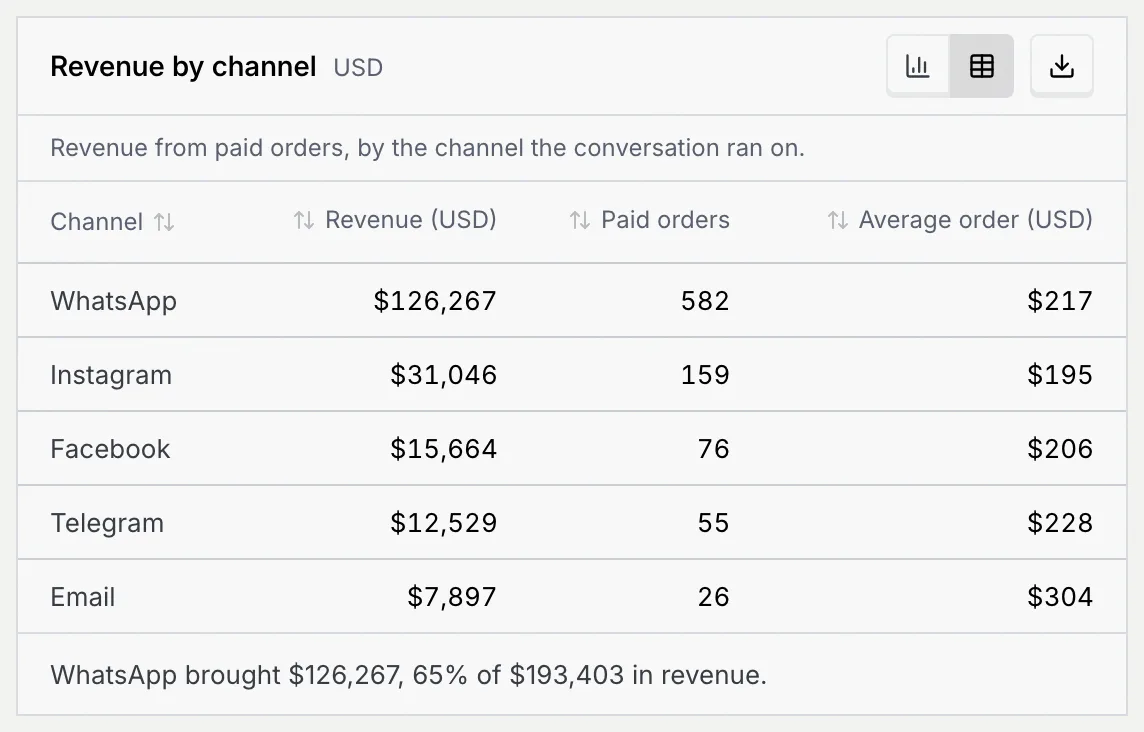
Task: Select the WhatsApp channel row label
Action: pyautogui.click(x=114, y=301)
